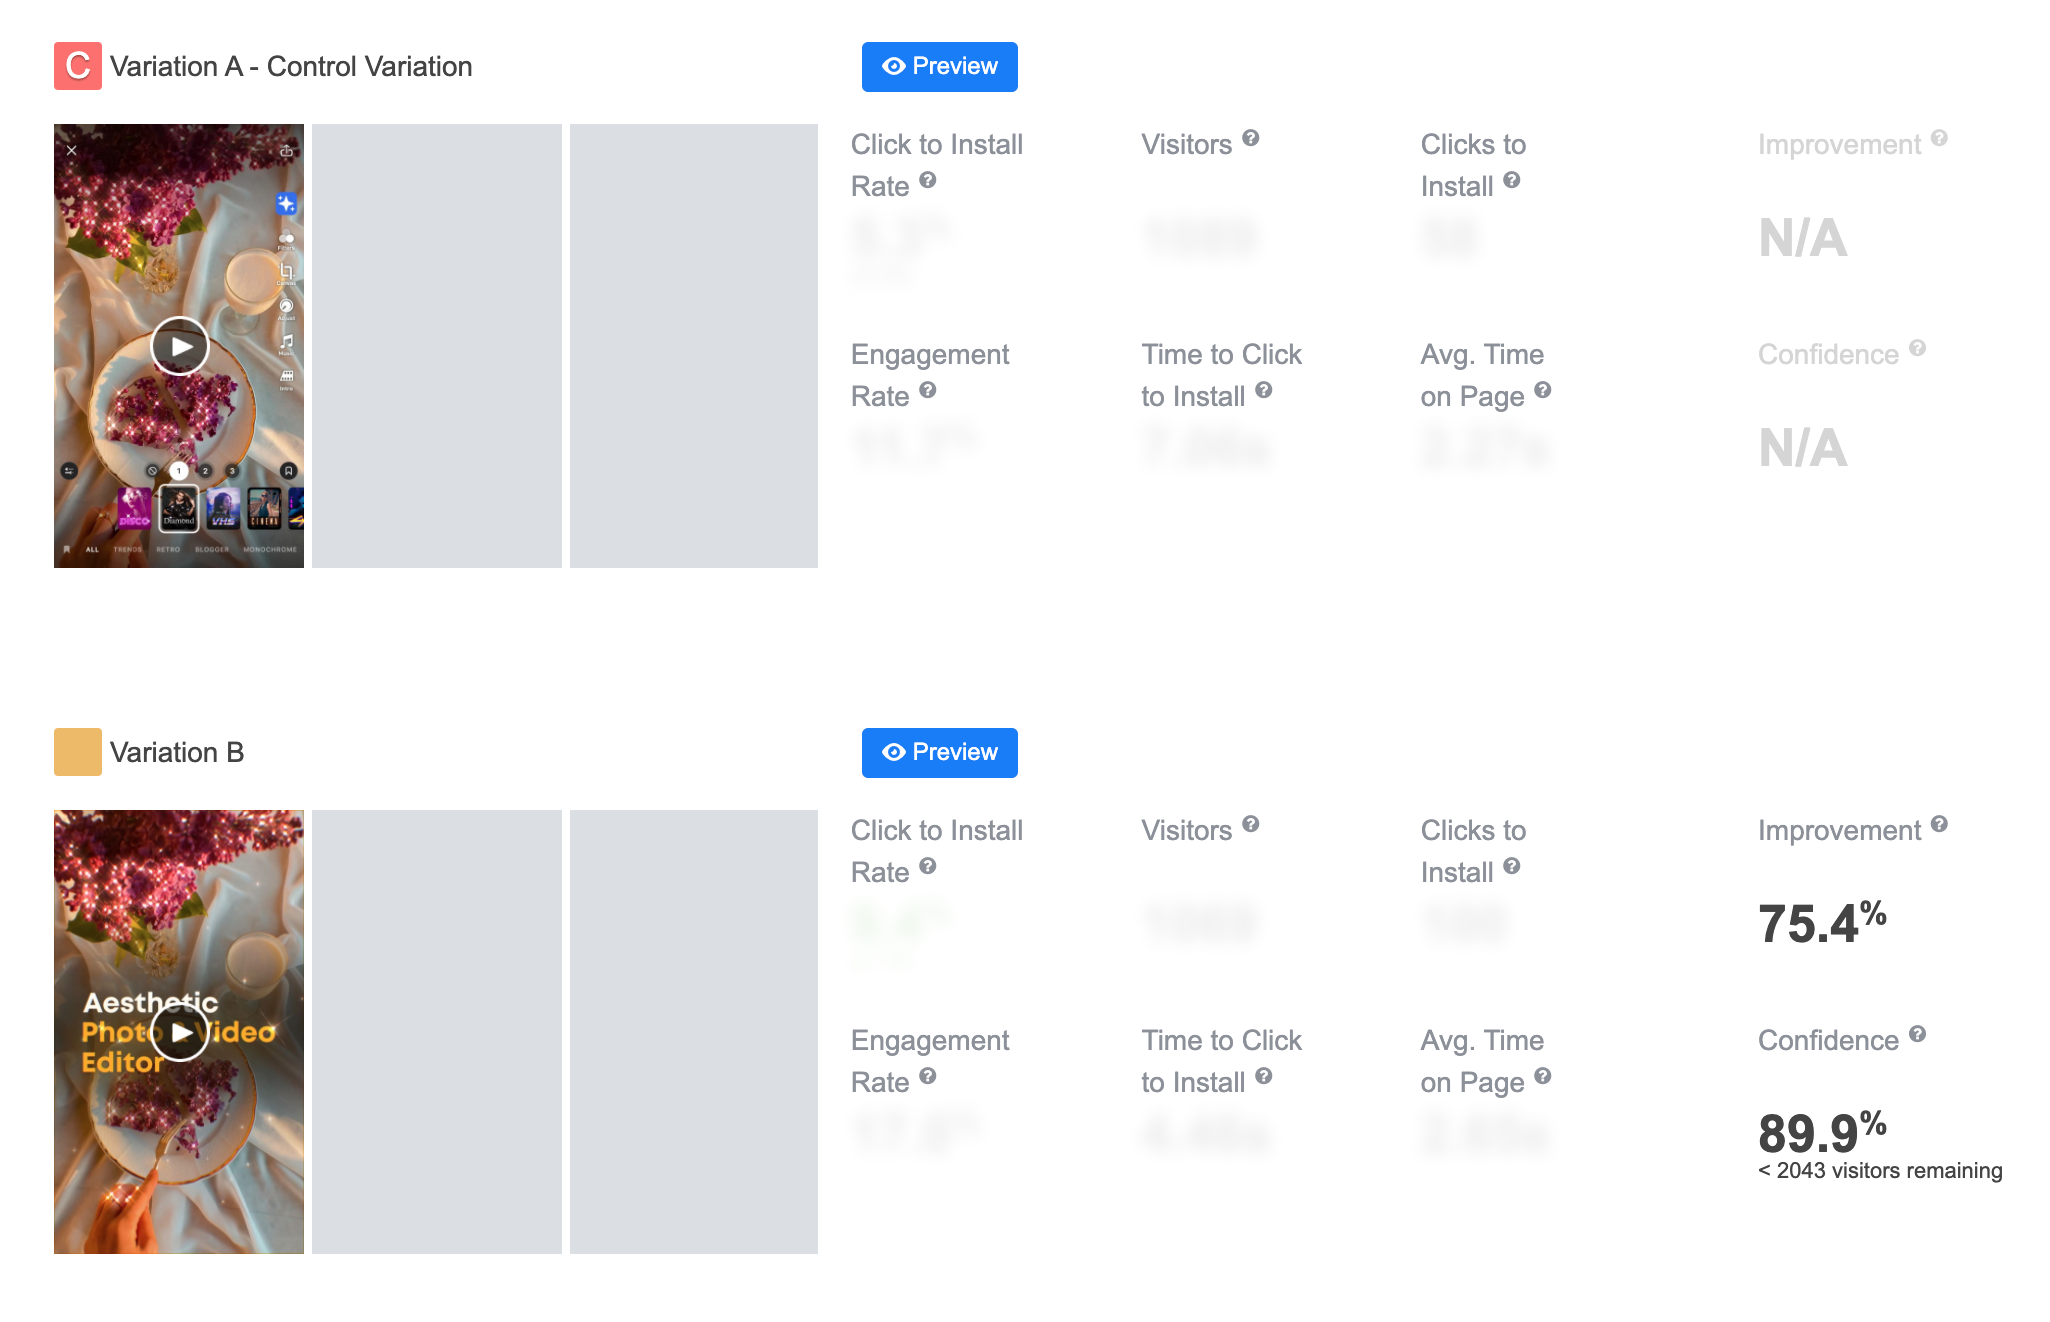Click Preview button for Variation A
Viewport: 2050px width, 1322px height.
point(939,67)
